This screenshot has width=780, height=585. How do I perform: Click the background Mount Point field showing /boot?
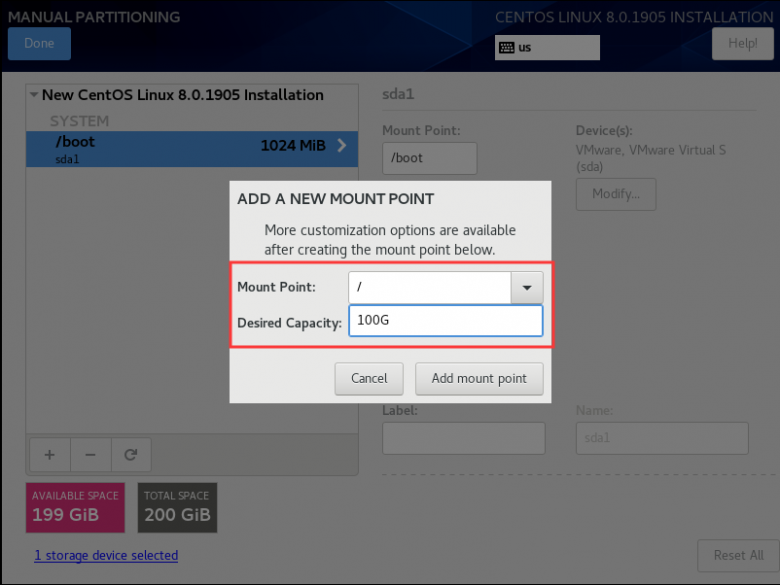click(x=429, y=158)
